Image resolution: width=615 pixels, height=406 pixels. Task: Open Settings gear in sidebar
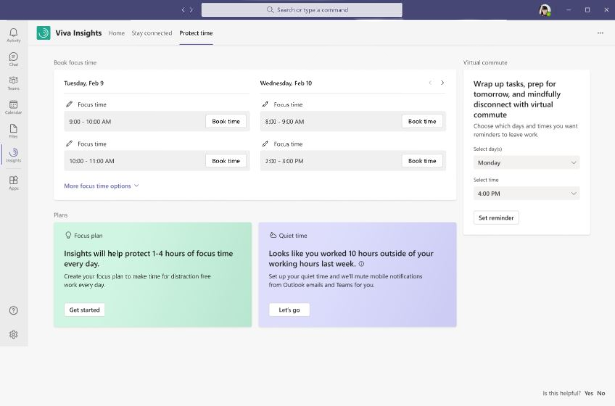(x=13, y=335)
